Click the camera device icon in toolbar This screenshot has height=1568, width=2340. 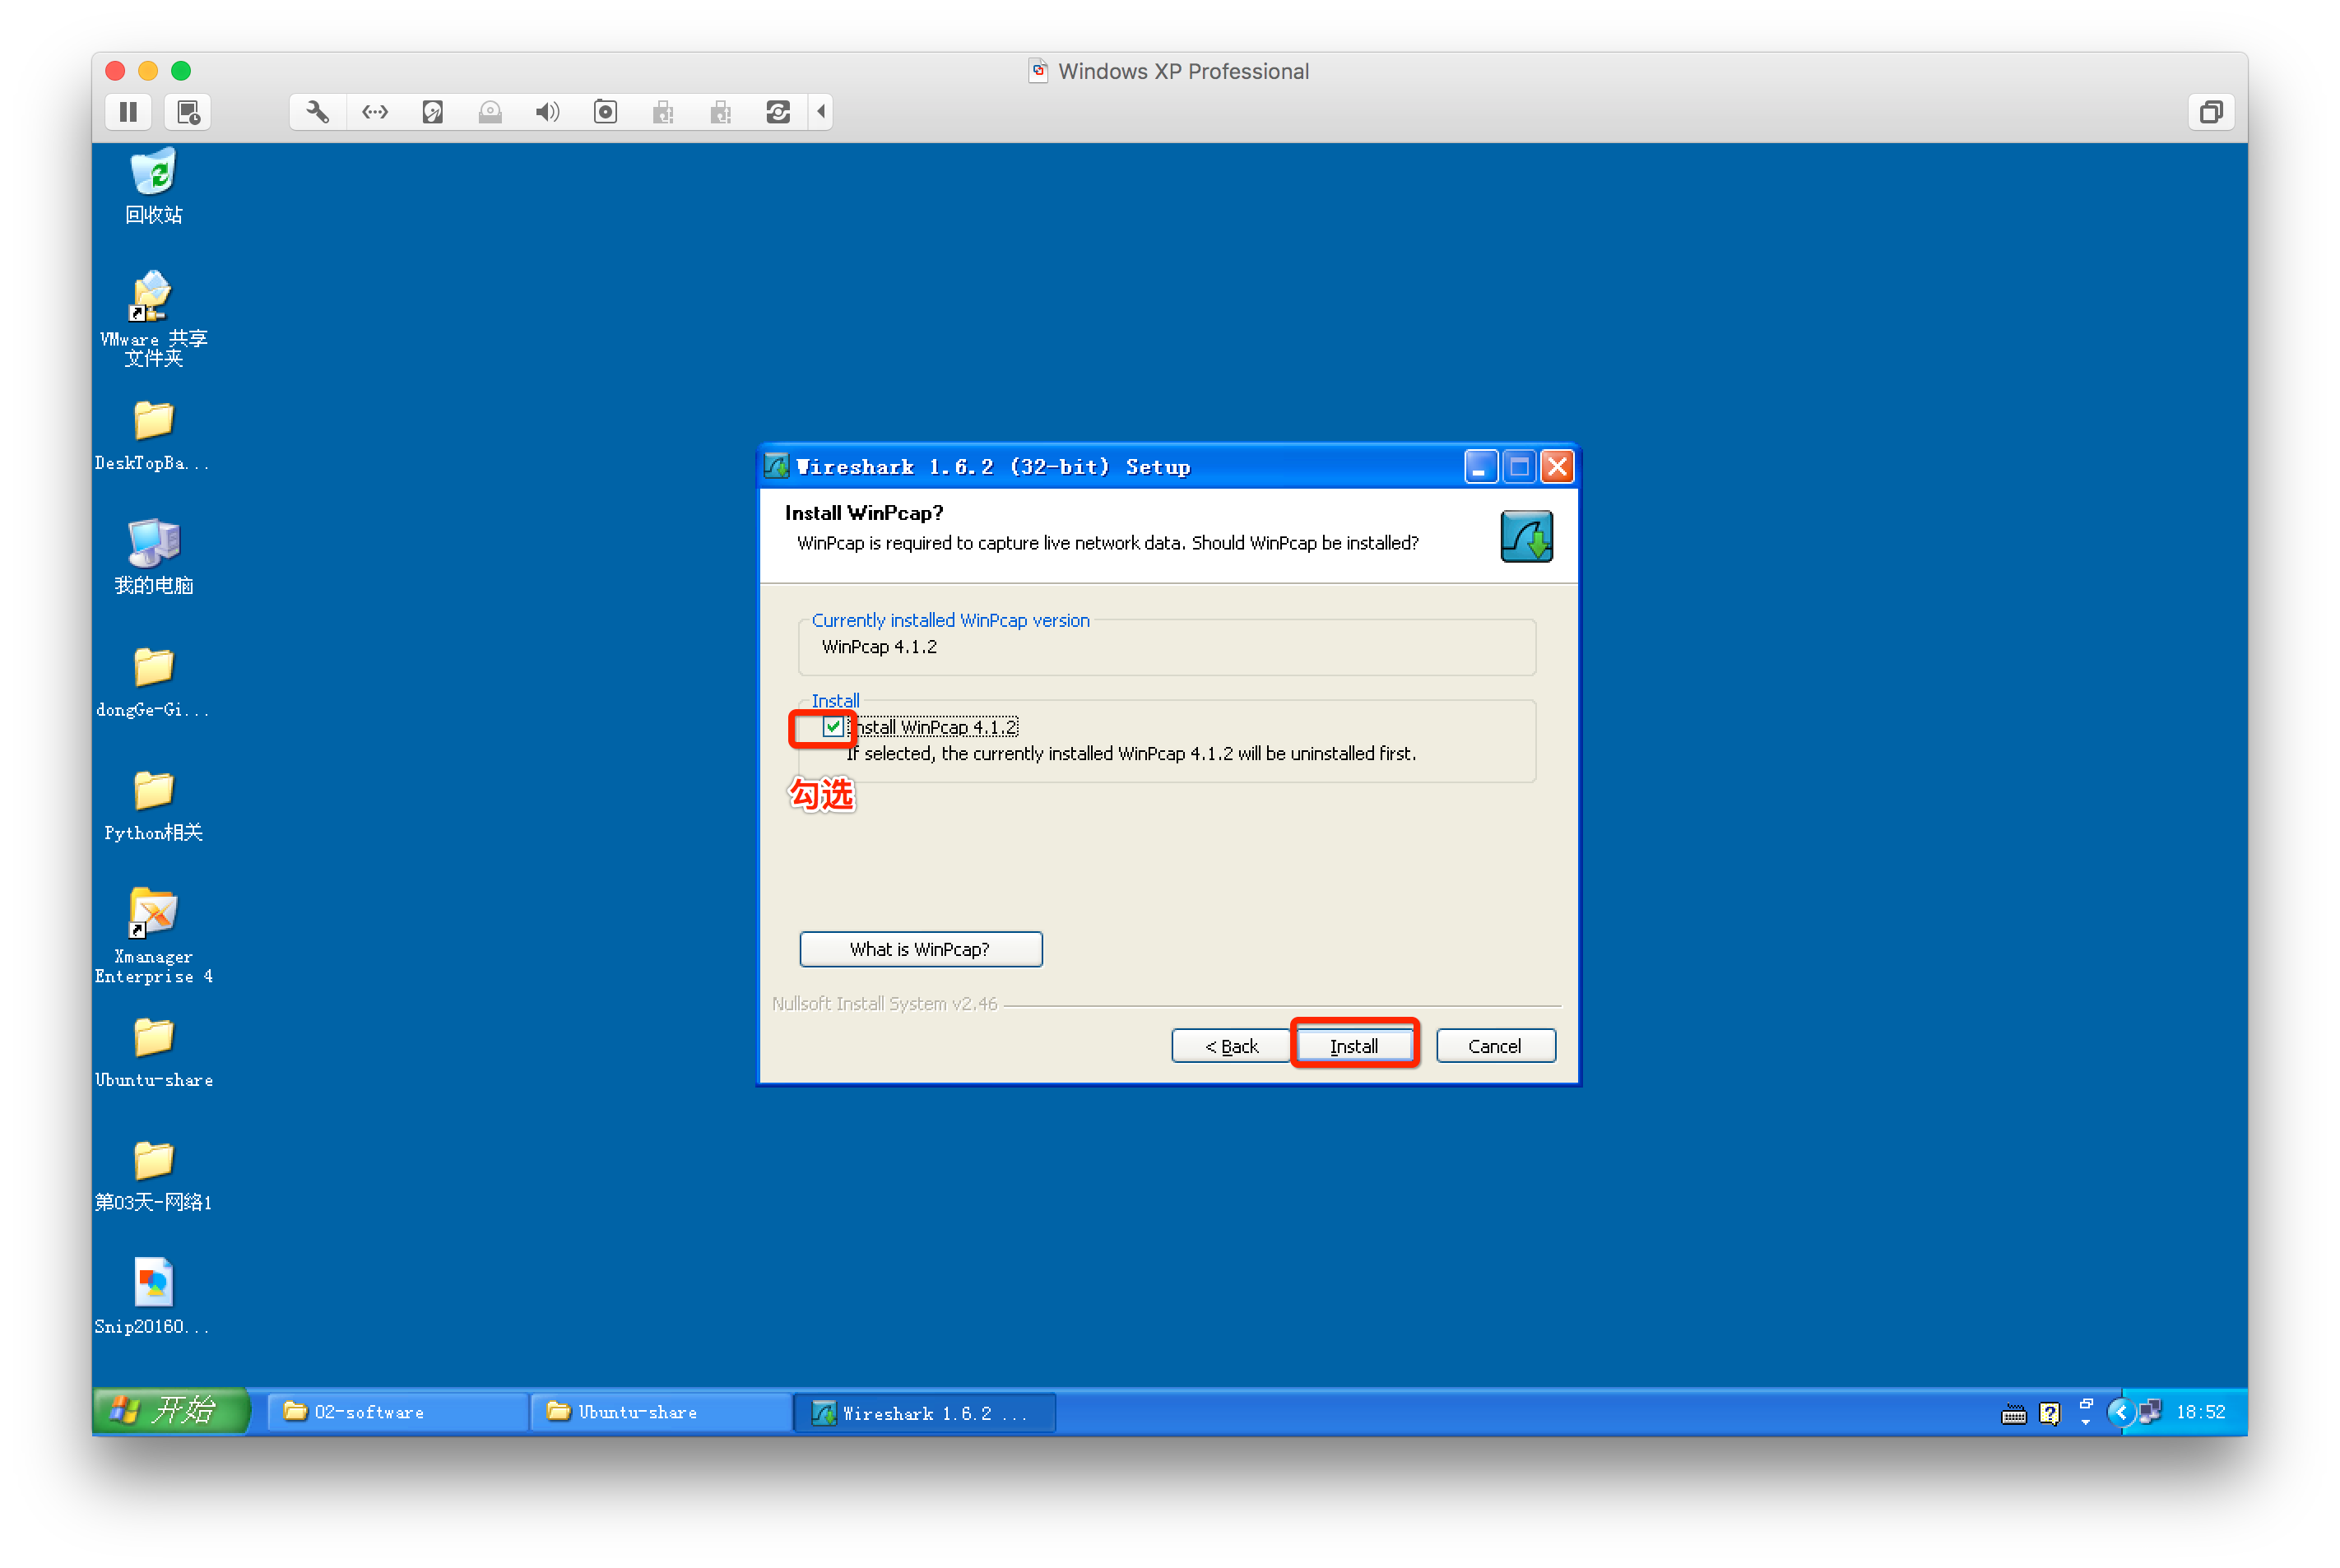coord(605,112)
